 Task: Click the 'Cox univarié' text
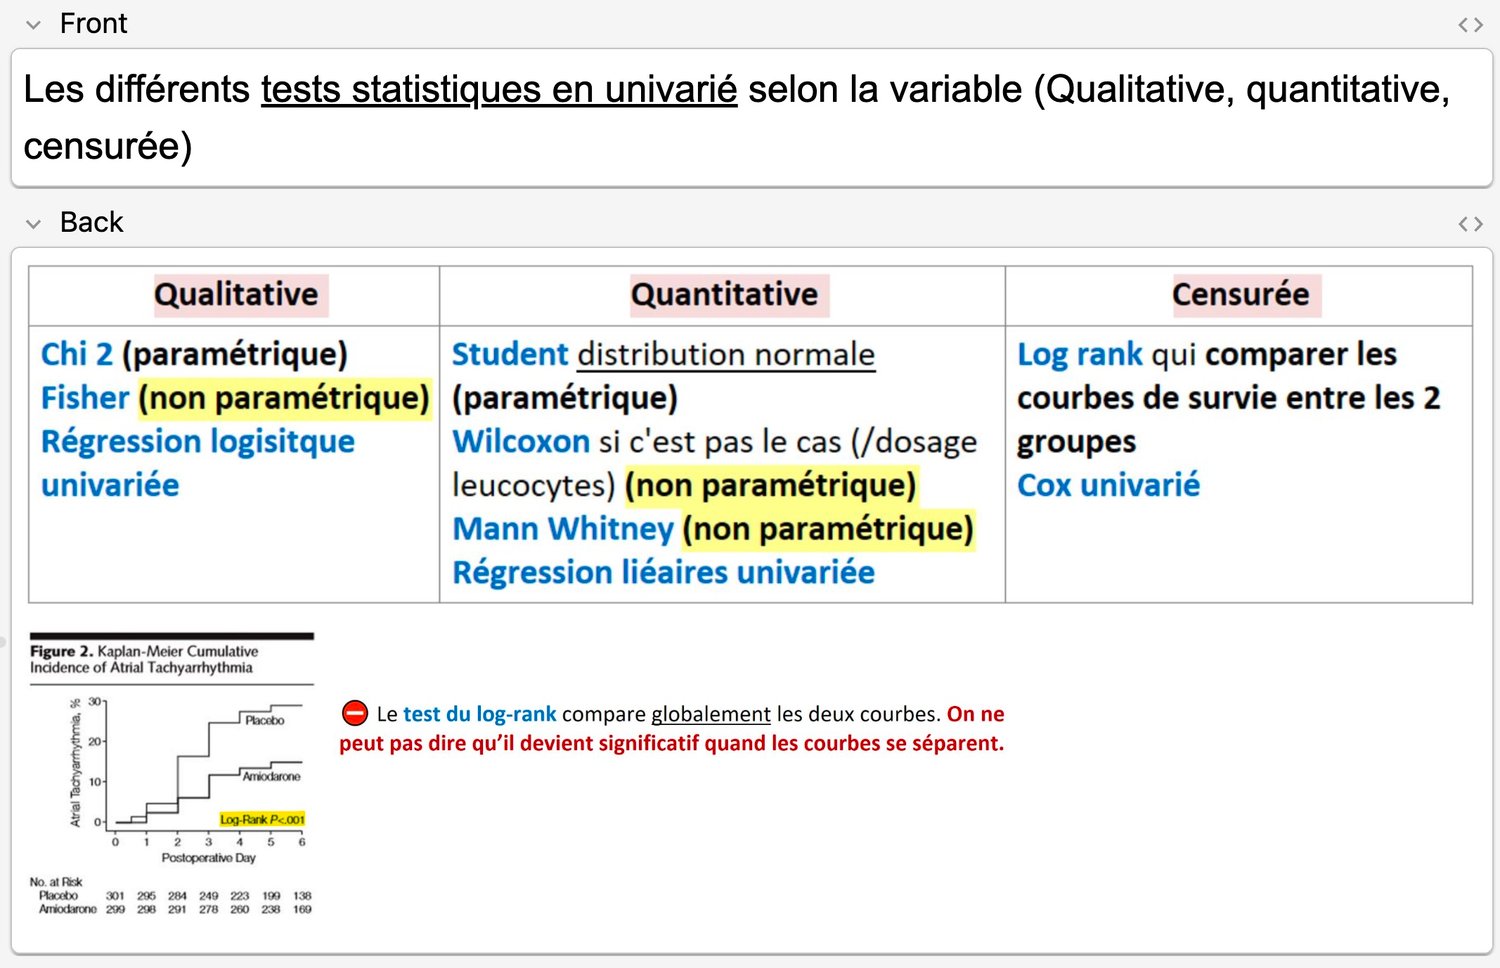pos(1108,486)
